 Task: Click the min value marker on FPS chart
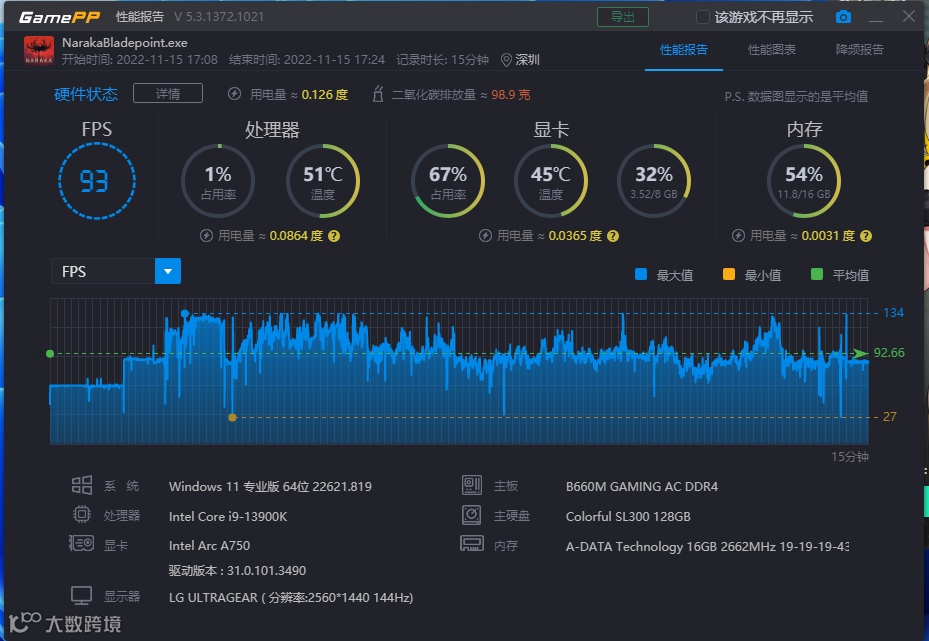coord(232,417)
